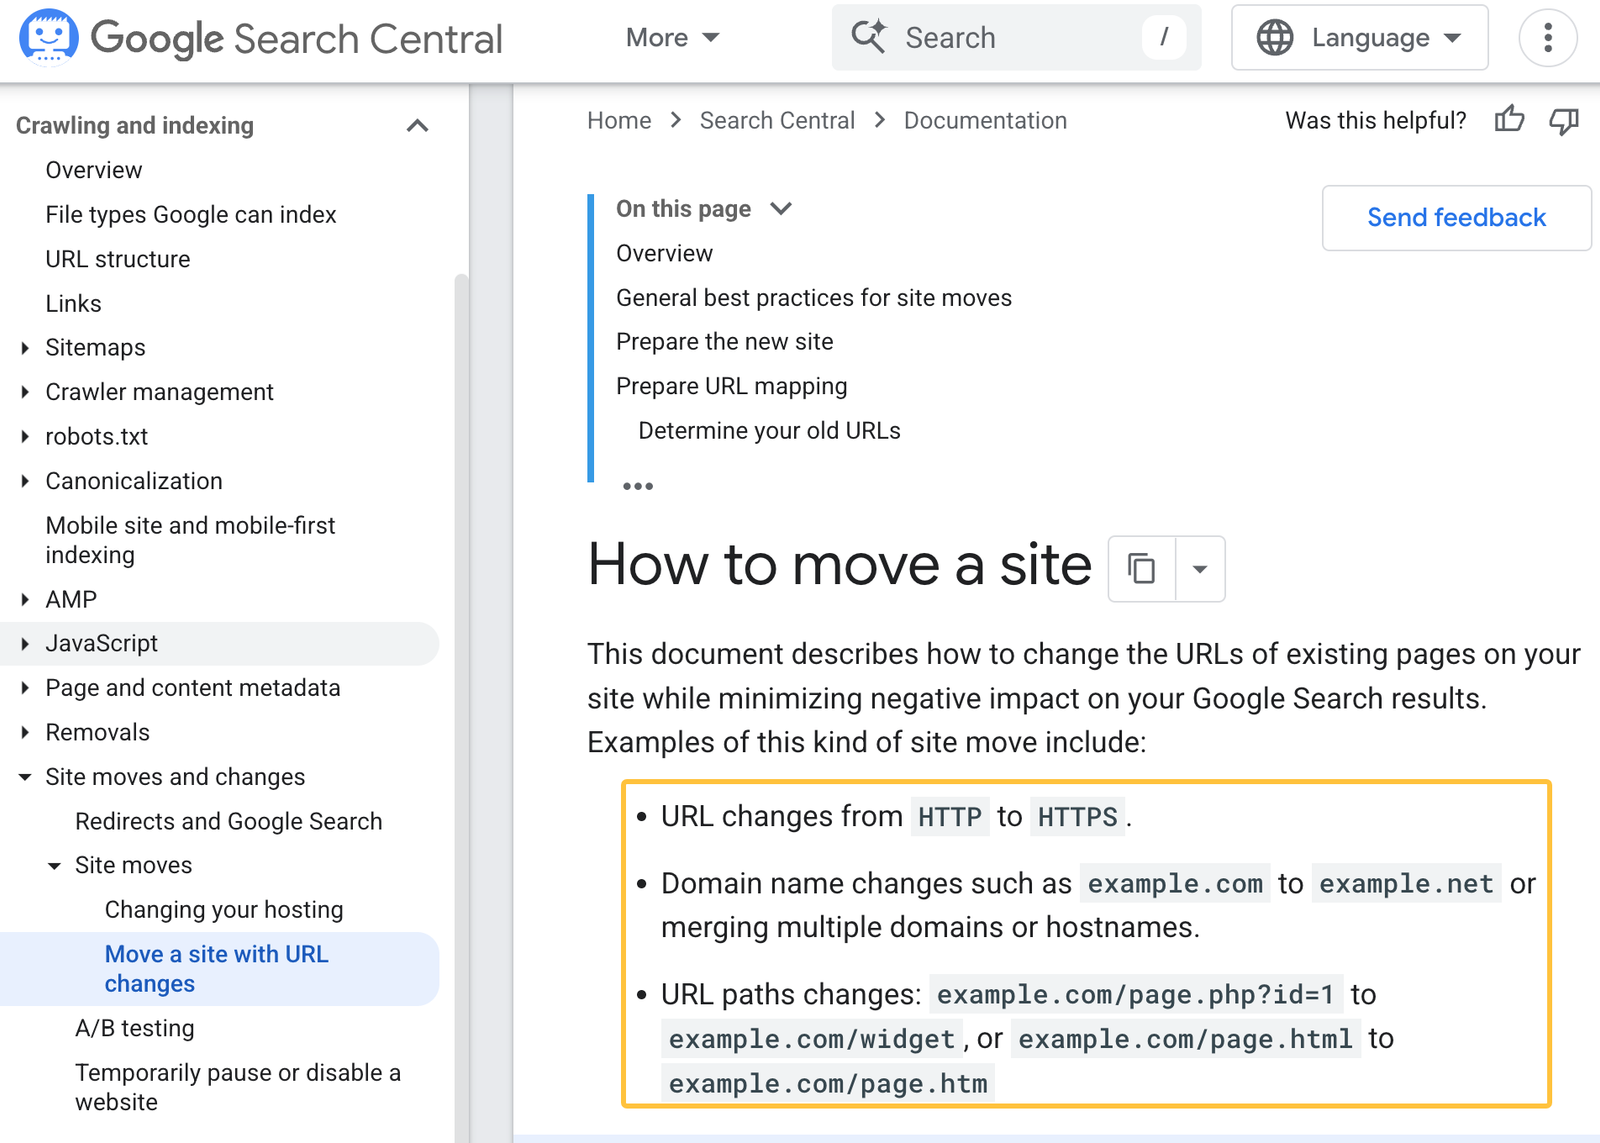Open the Language dropdown
Image resolution: width=1600 pixels, height=1143 pixels.
(x=1359, y=38)
